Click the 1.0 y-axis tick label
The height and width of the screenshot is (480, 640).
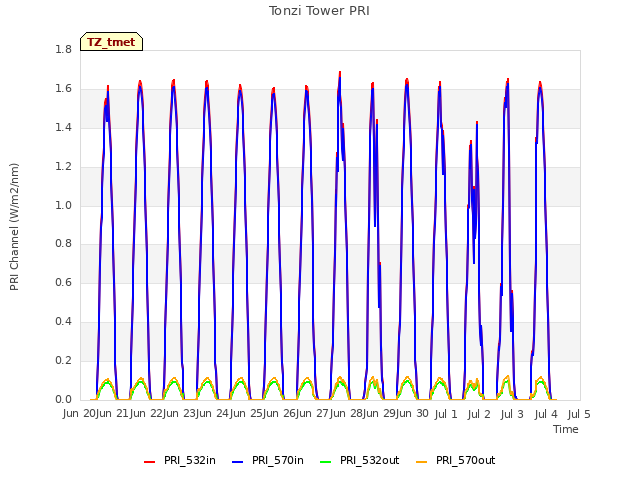(63, 205)
